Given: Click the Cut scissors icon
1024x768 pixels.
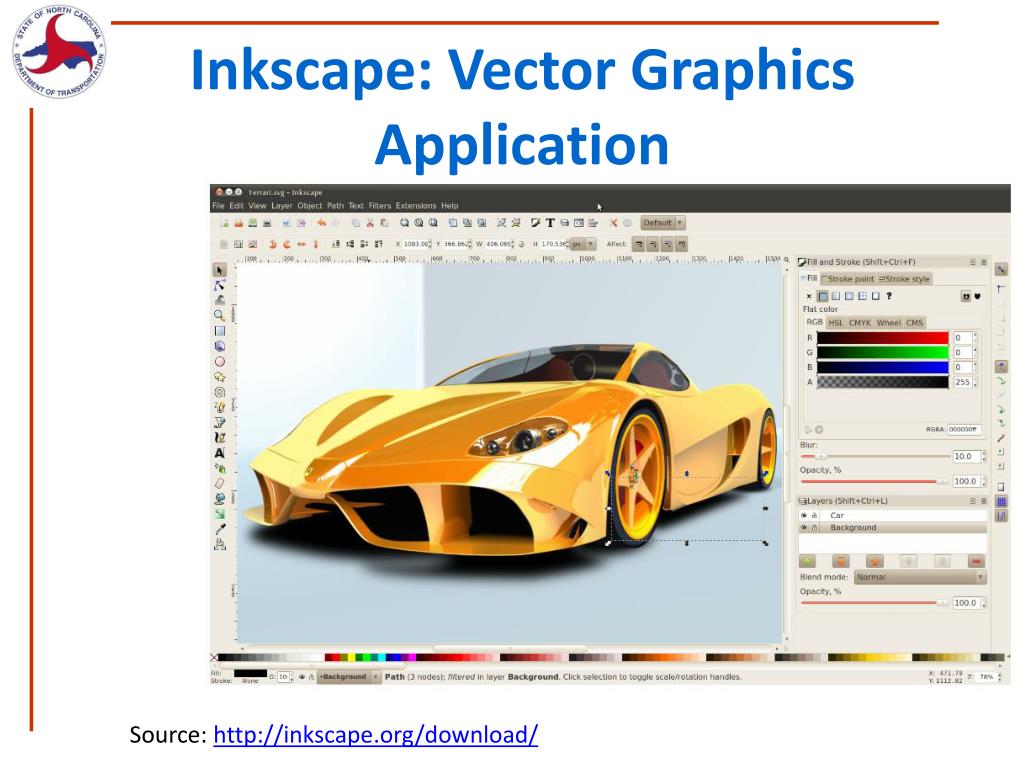Looking at the screenshot, I should (370, 223).
